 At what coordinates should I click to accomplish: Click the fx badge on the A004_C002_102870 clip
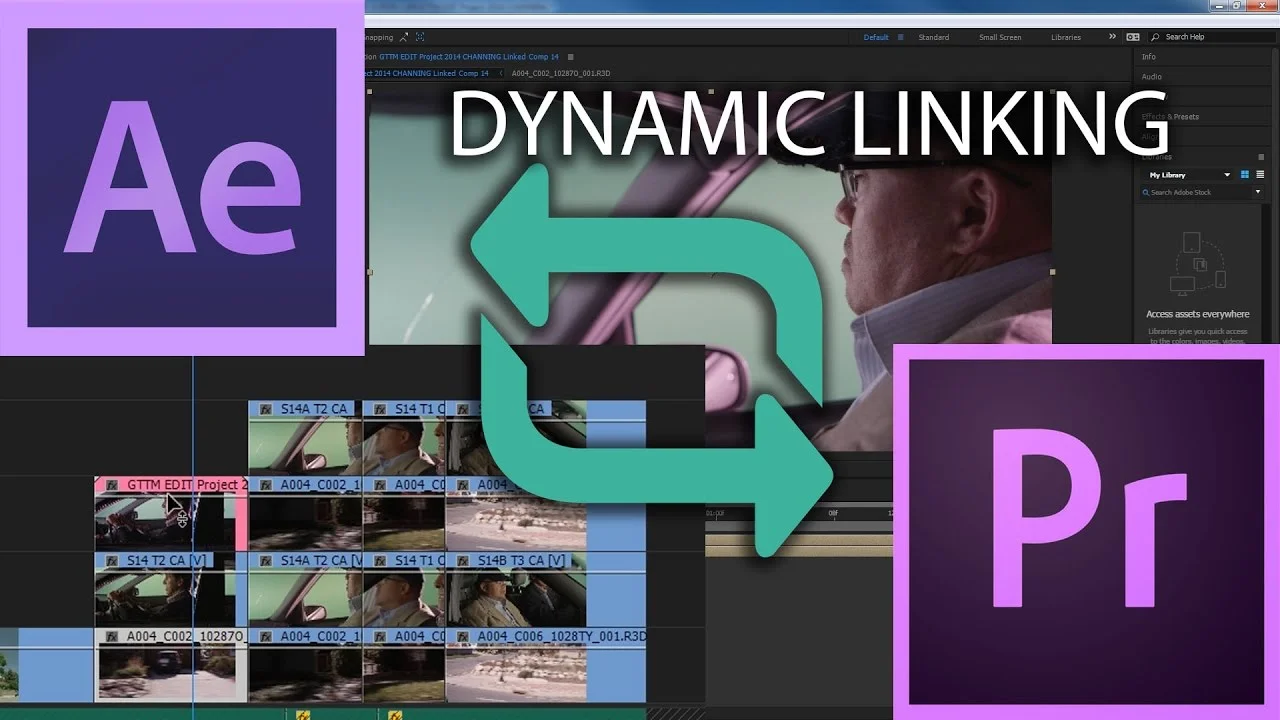(x=111, y=637)
